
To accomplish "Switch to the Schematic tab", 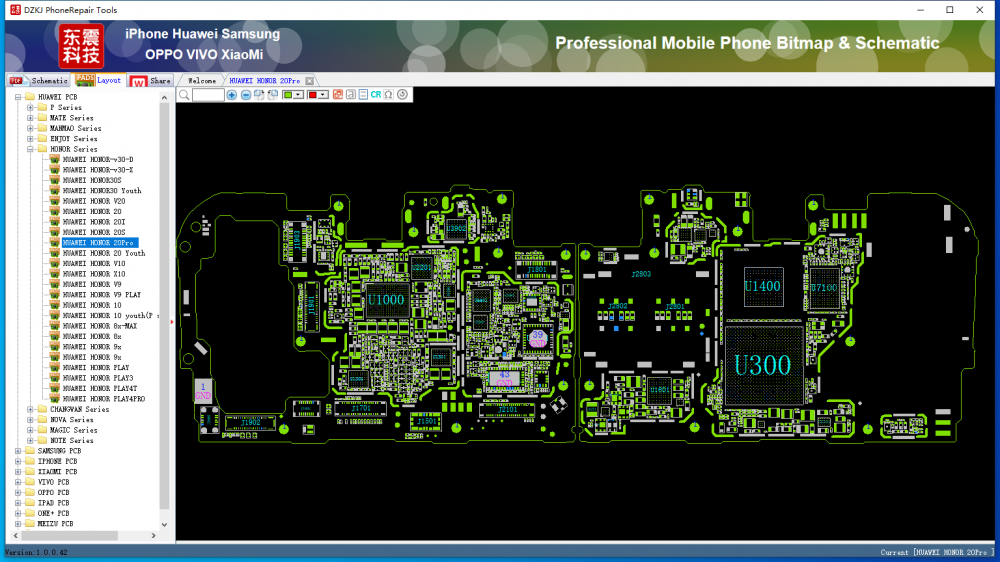I will click(40, 80).
